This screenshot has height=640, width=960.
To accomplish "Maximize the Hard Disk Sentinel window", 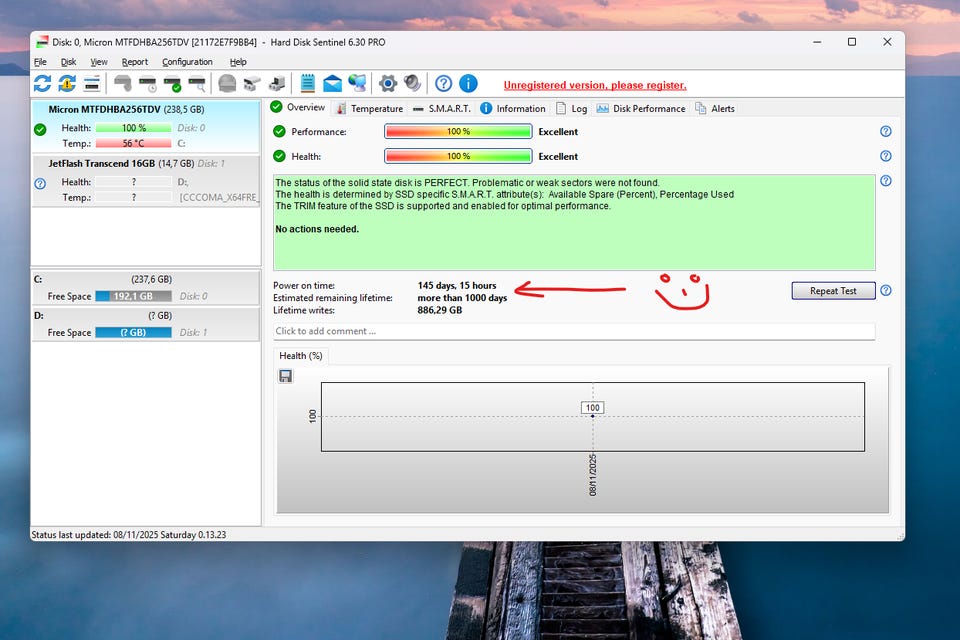I will (852, 42).
